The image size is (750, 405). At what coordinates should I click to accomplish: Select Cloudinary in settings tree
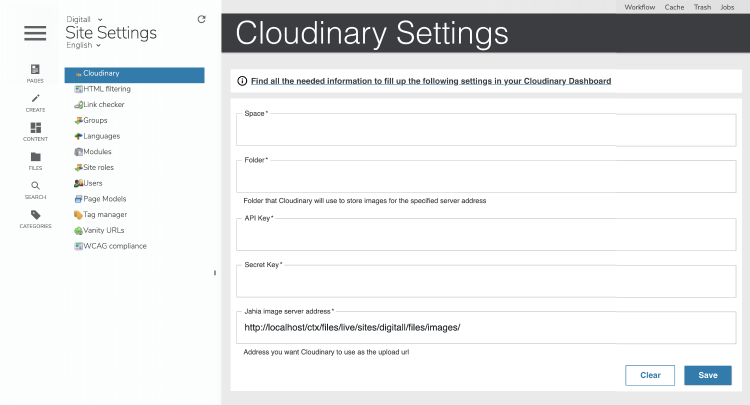tap(134, 75)
